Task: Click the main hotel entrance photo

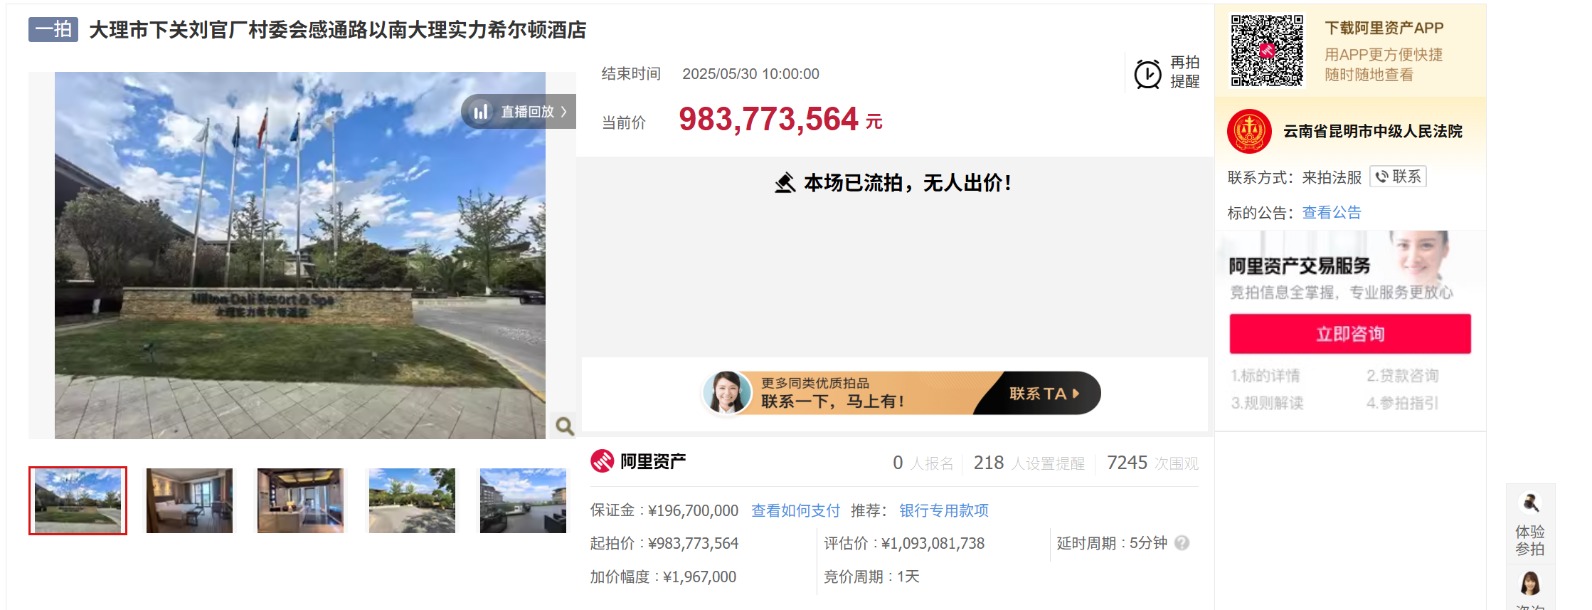Action: [x=300, y=255]
